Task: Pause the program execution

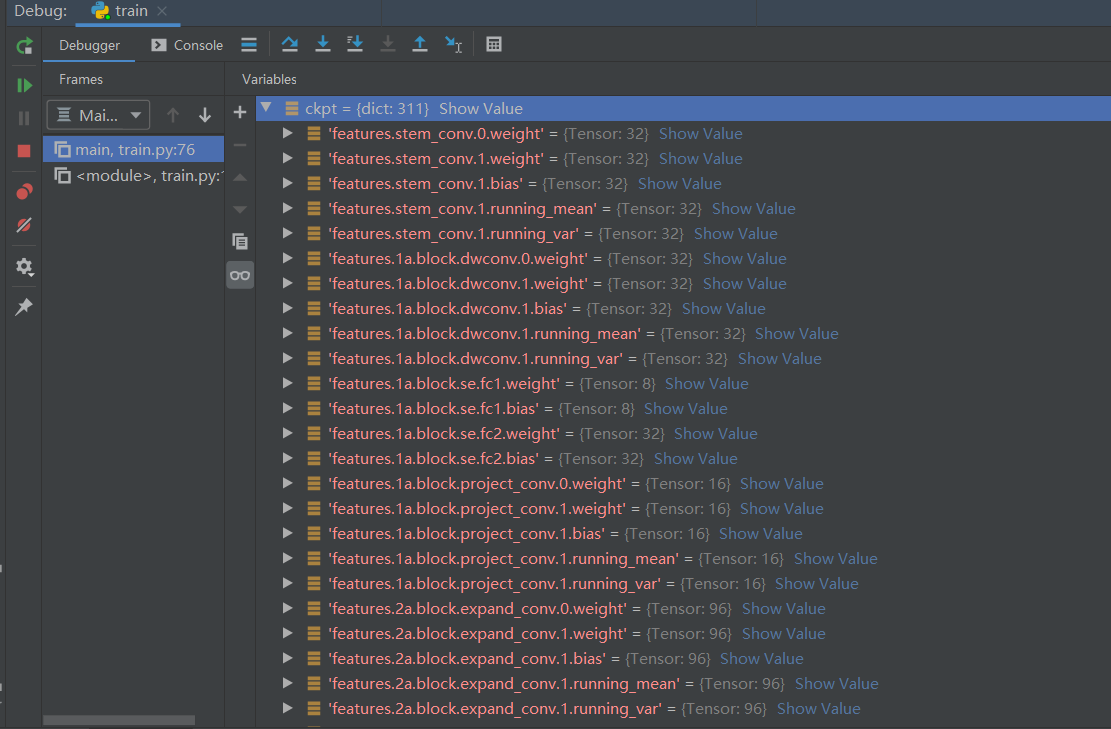Action: 24,118
